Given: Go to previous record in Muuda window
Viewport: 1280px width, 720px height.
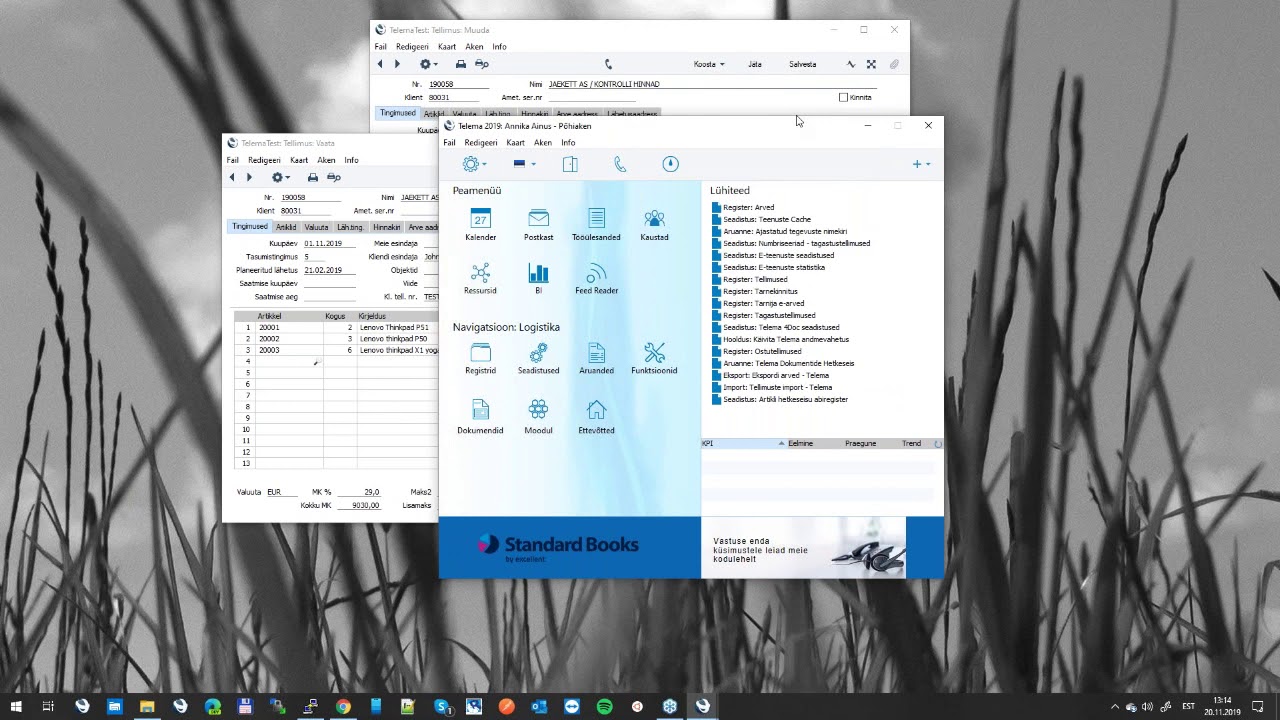Looking at the screenshot, I should pyautogui.click(x=380, y=64).
